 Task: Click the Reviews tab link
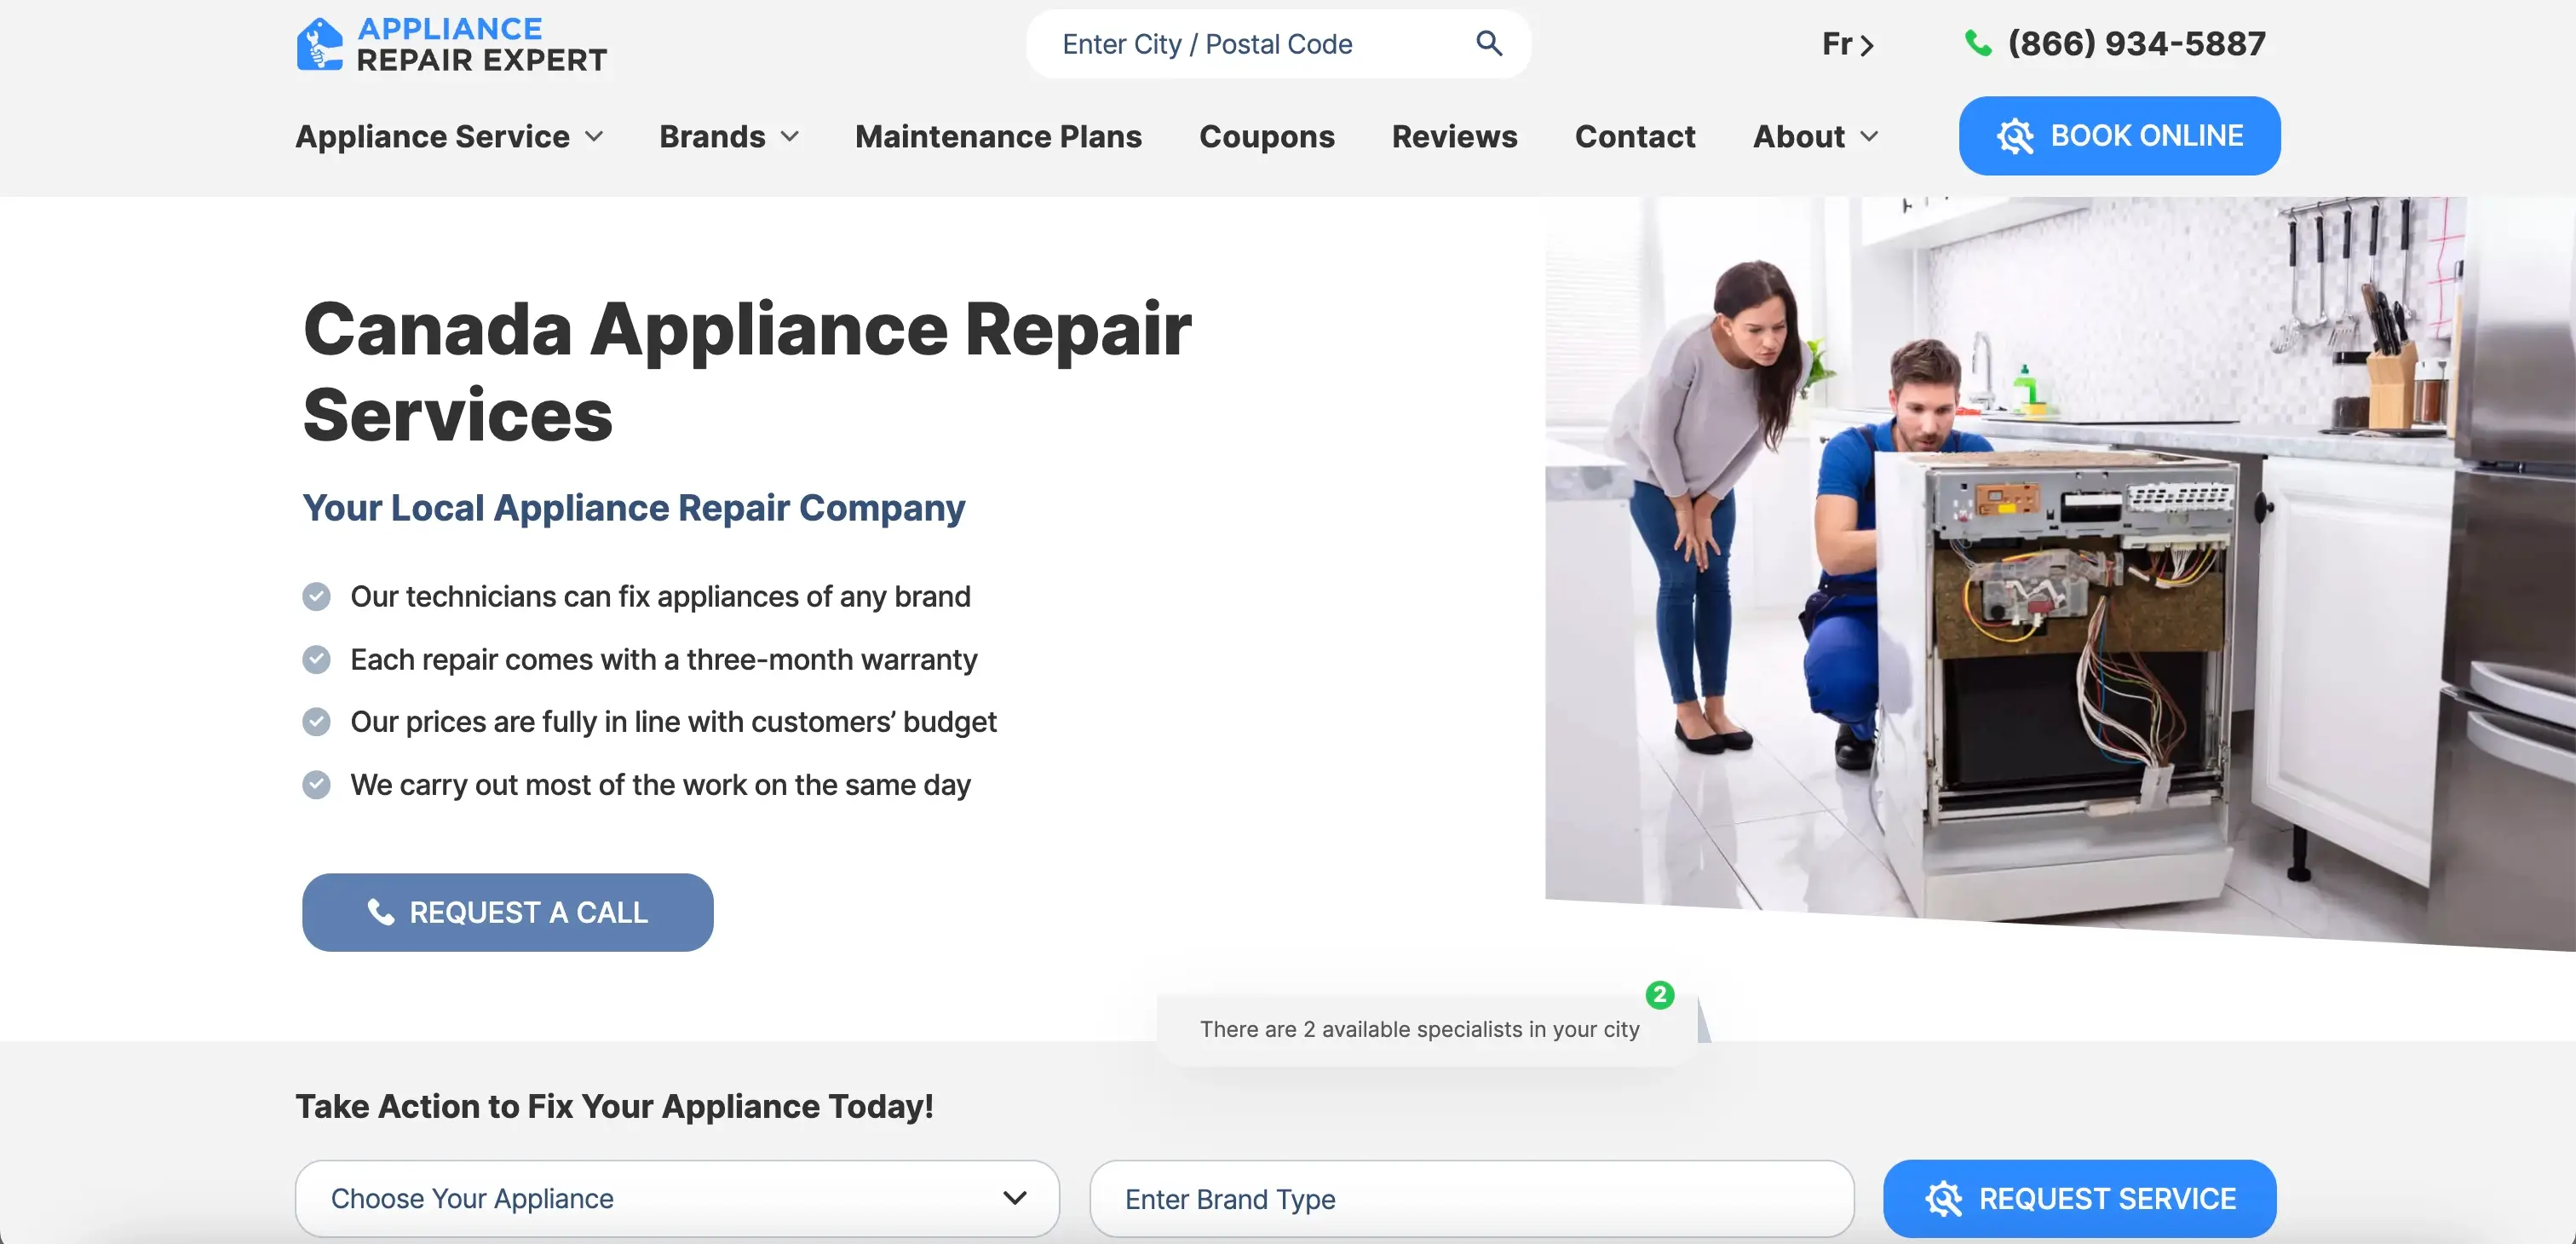pos(1454,136)
